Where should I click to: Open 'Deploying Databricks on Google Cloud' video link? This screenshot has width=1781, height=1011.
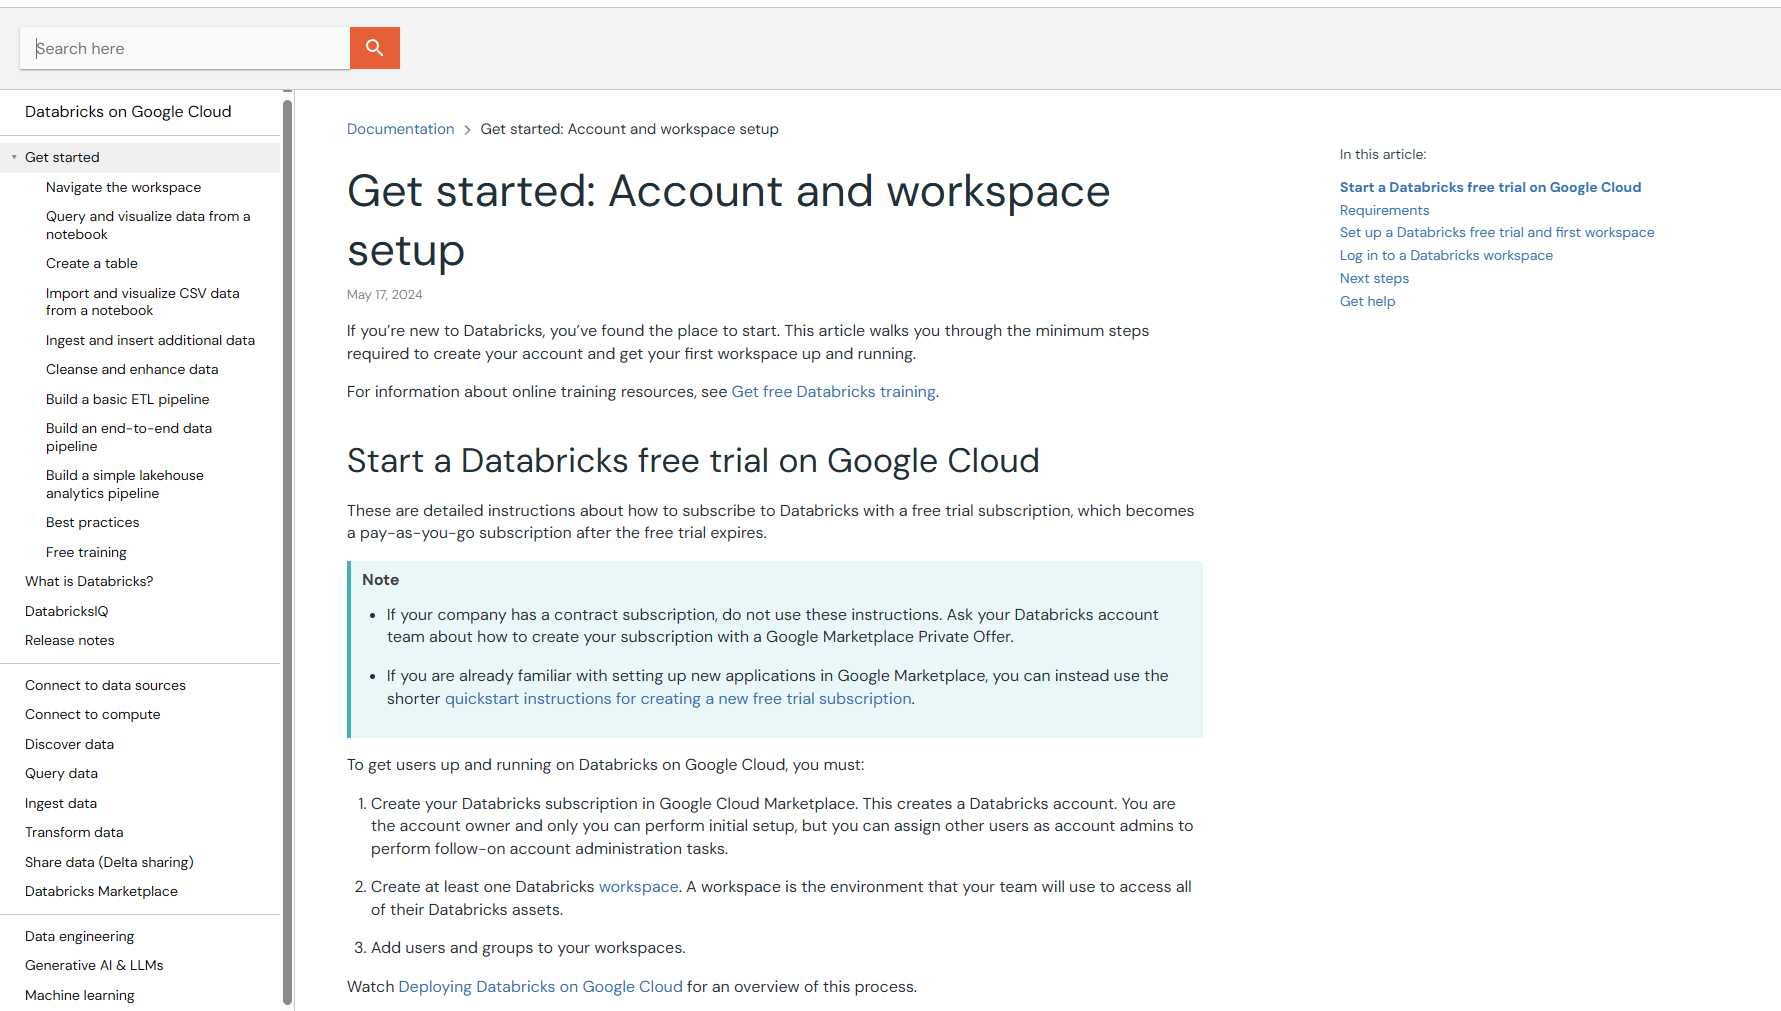540,987
